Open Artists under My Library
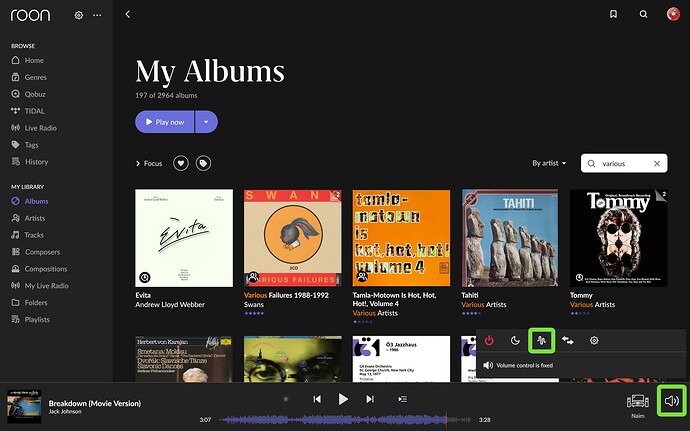The height and width of the screenshot is (431, 690). coord(28,218)
